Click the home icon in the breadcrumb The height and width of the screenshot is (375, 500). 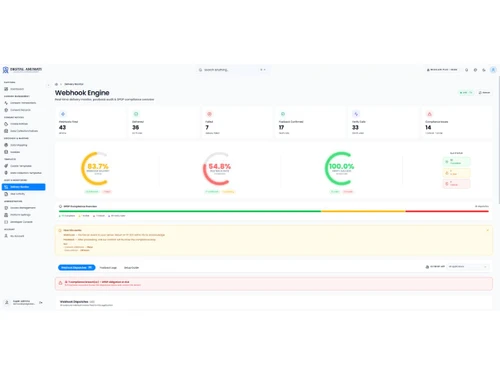[56, 84]
